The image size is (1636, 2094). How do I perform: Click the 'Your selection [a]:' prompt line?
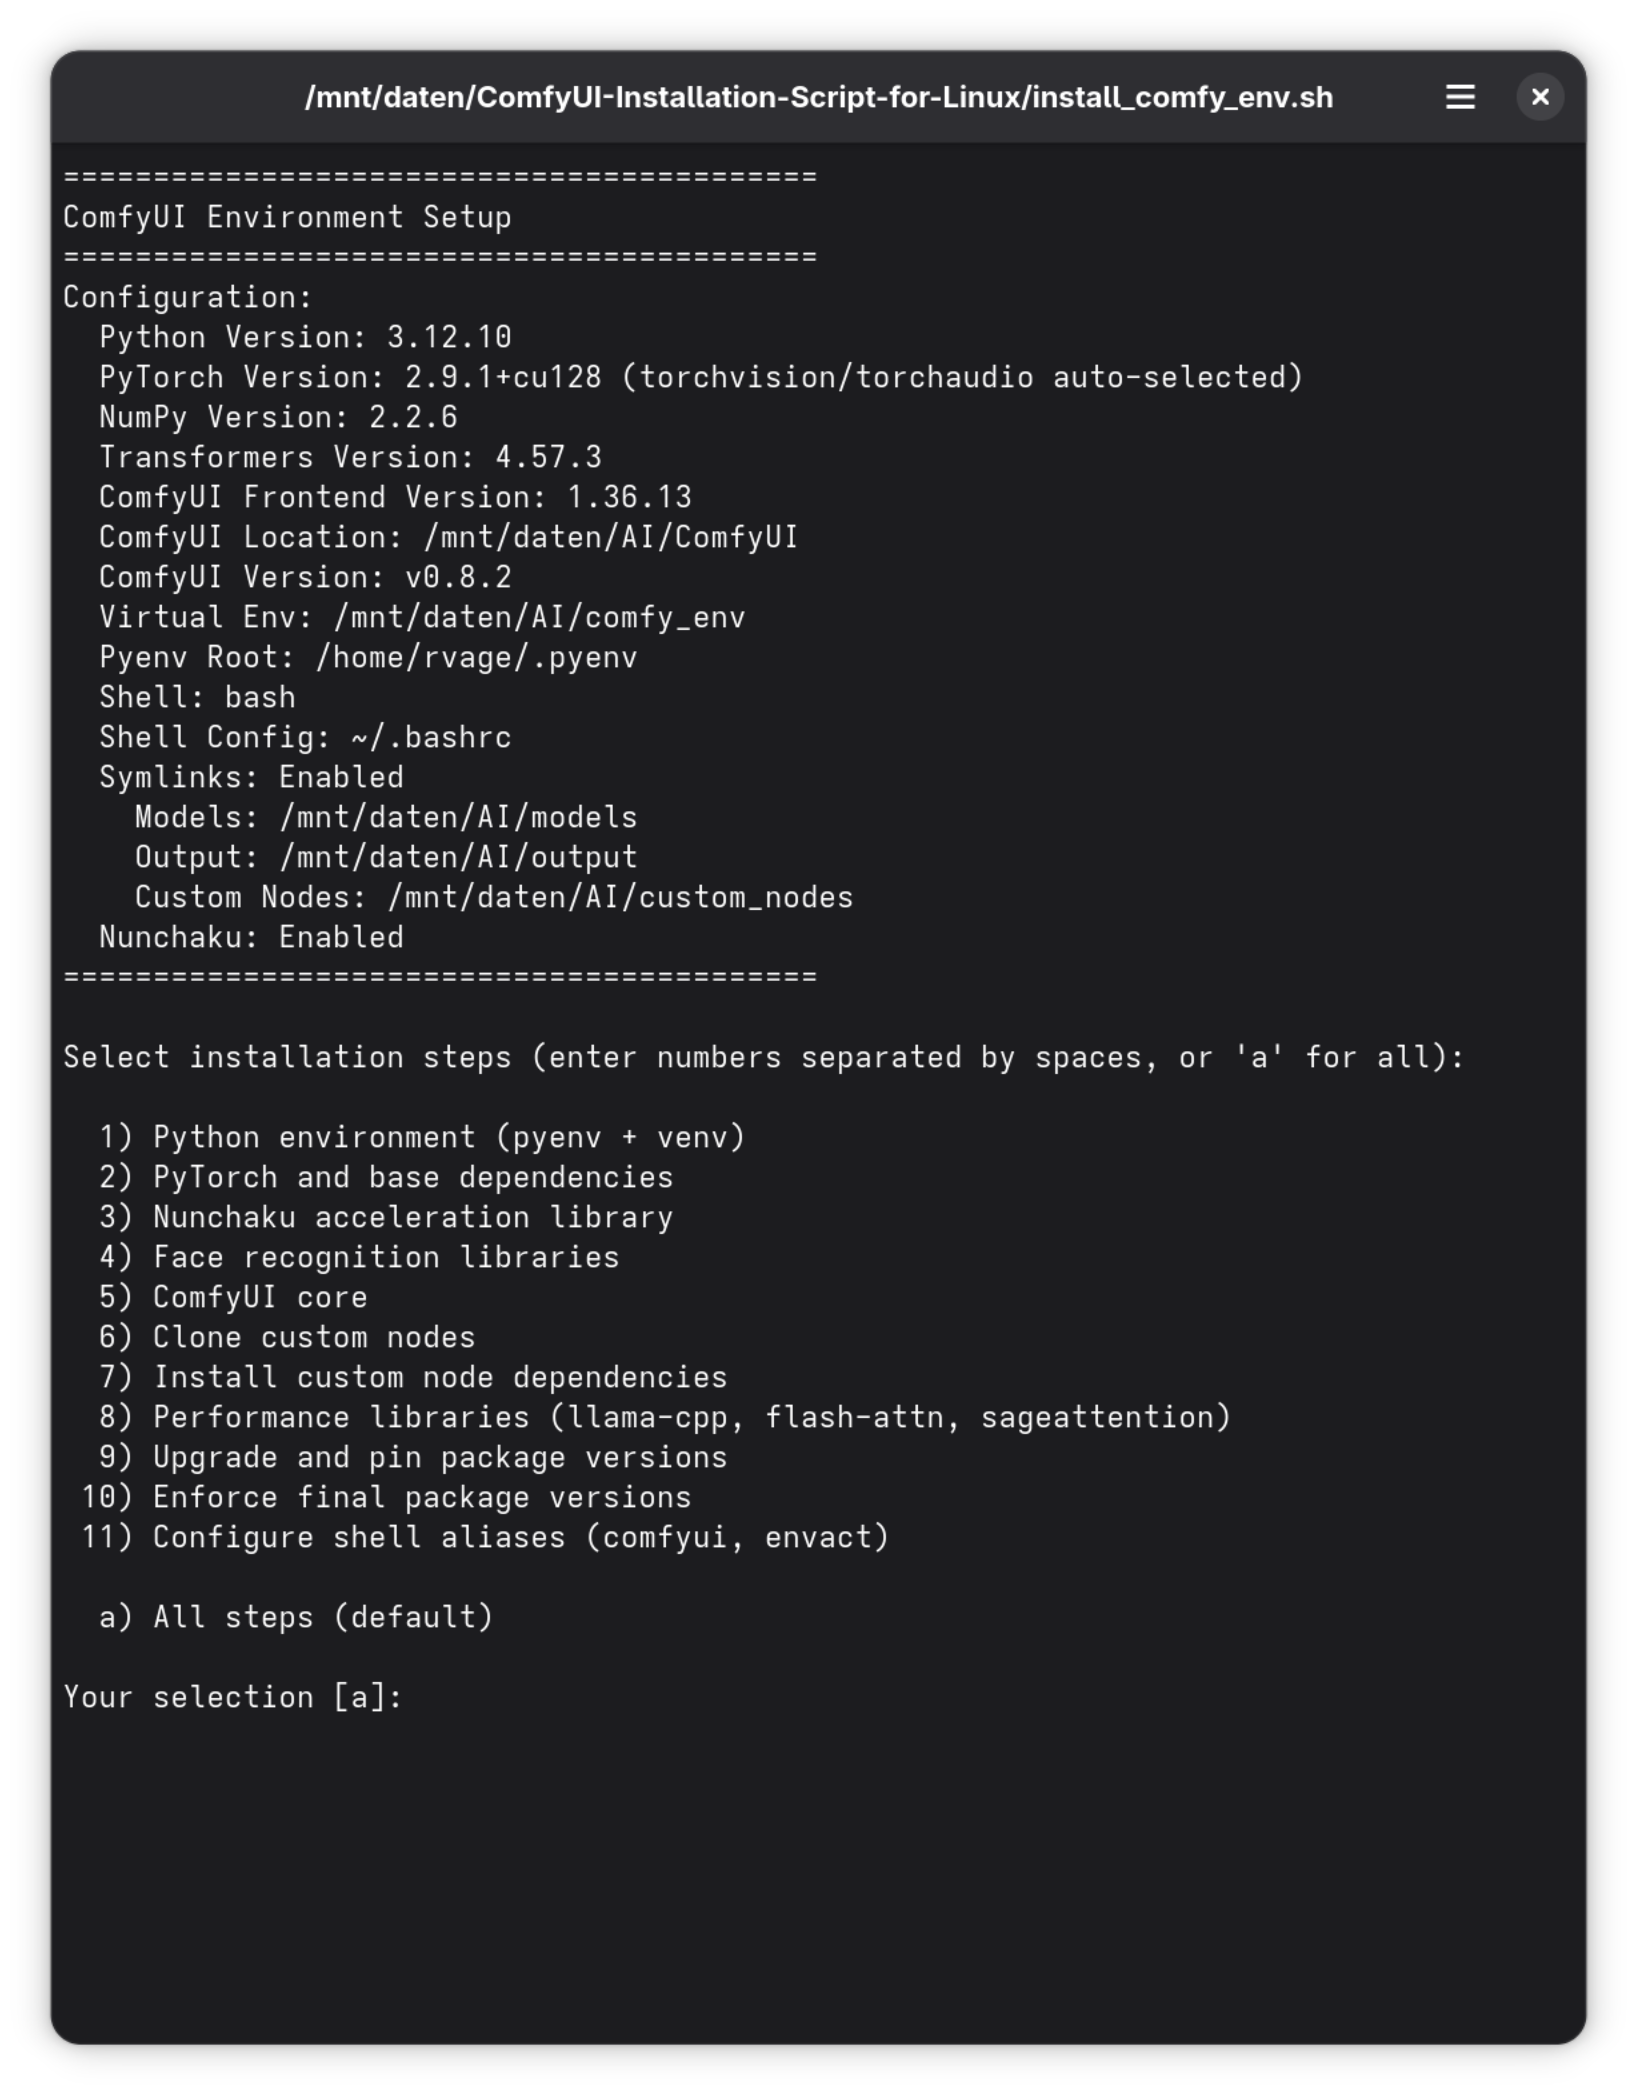click(233, 1697)
